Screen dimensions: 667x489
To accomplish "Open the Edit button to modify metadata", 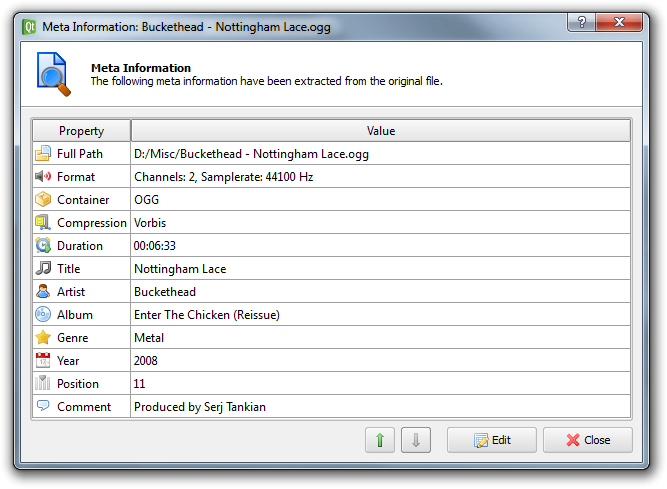I will point(491,440).
